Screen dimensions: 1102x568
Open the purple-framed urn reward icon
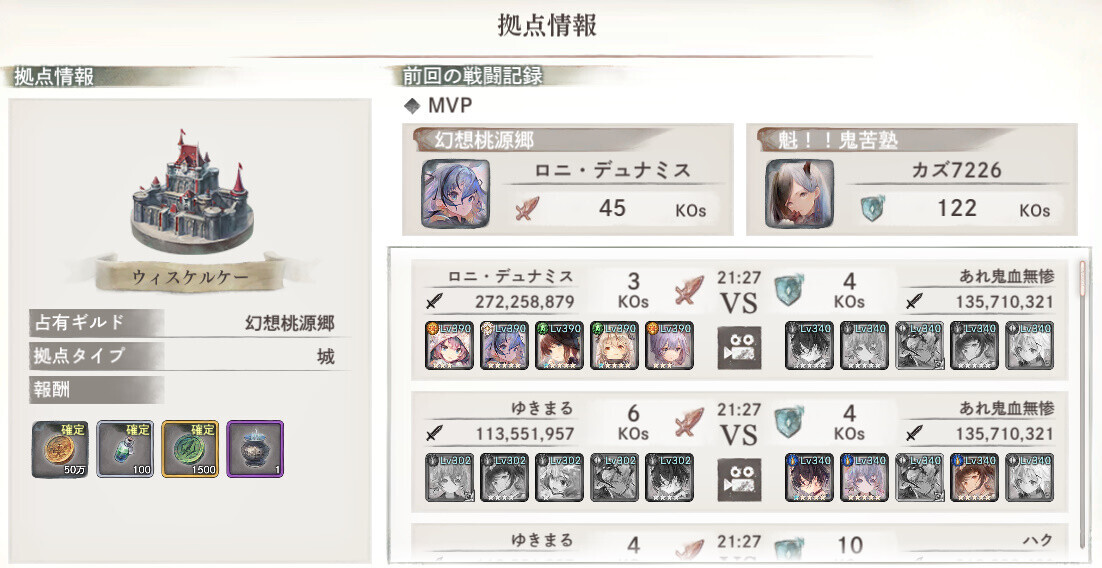pos(255,448)
